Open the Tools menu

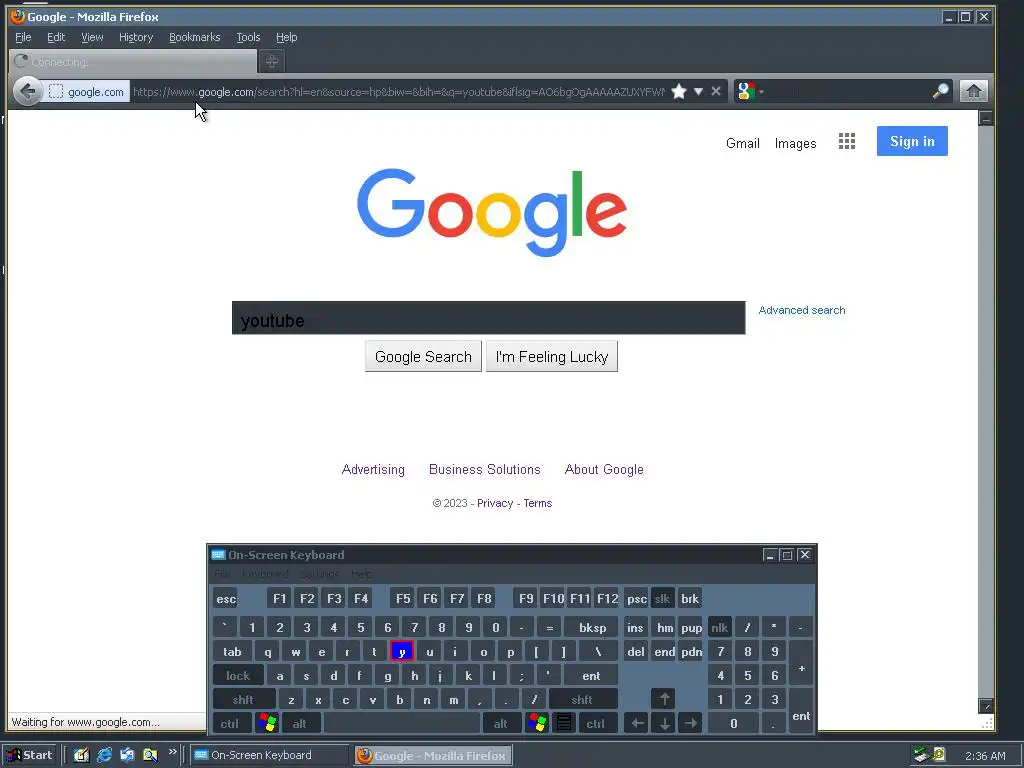248,37
